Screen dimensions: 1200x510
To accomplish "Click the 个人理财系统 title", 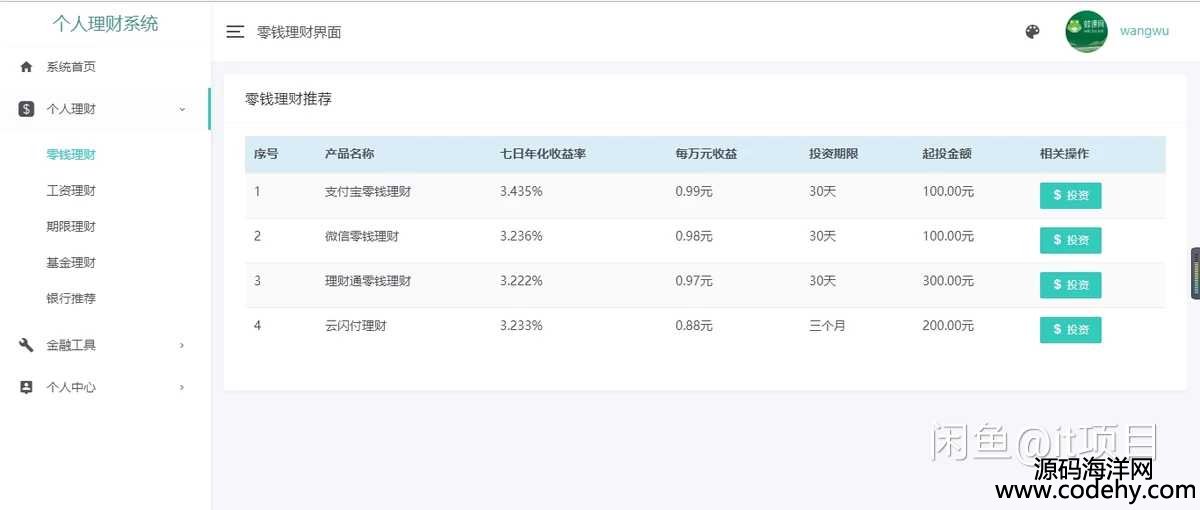I will pyautogui.click(x=105, y=23).
